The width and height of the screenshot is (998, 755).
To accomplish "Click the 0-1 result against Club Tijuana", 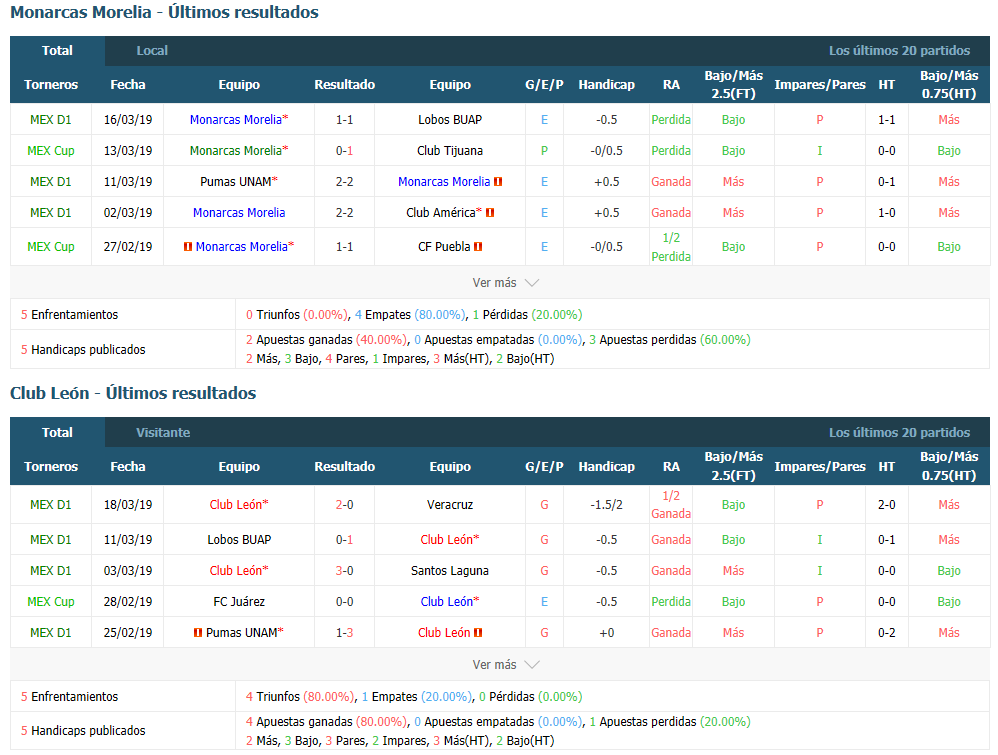I will pyautogui.click(x=344, y=151).
